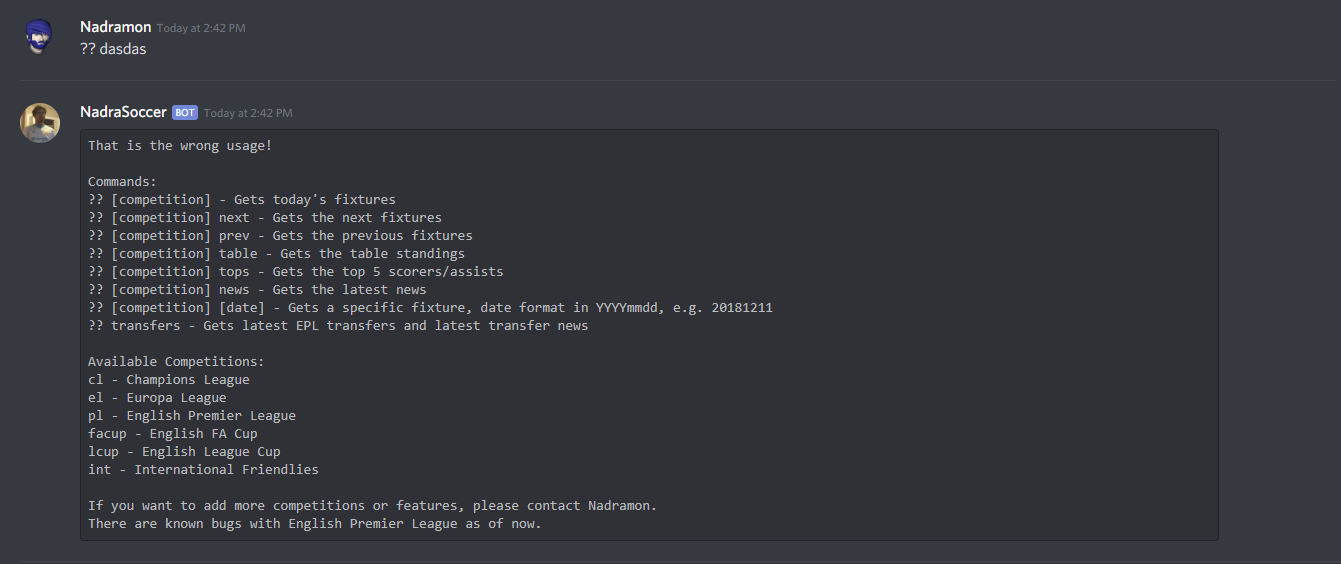The image size is (1341, 564).
Task: Click NadraSoccer bot's avatar picture
Action: pyautogui.click(x=40, y=122)
